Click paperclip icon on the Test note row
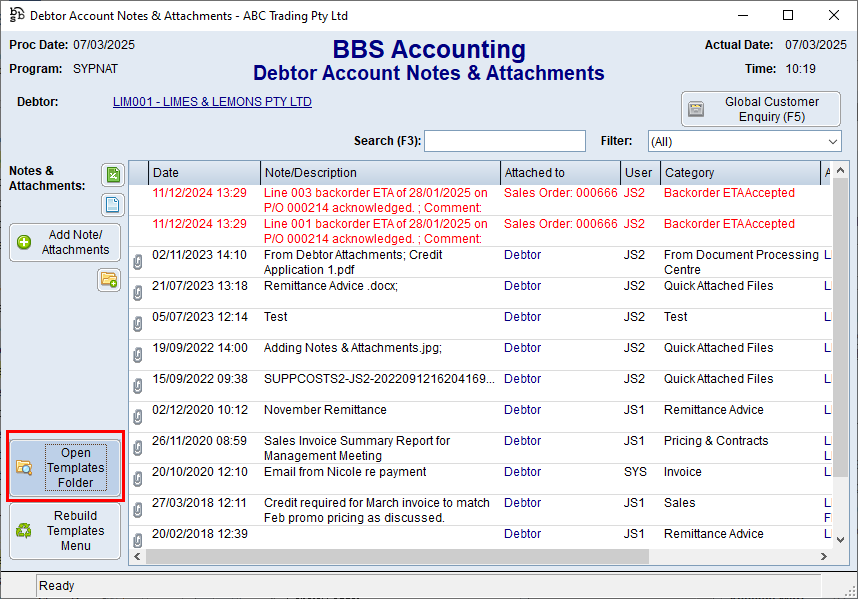Viewport: 858px width, 599px height. [x=138, y=324]
